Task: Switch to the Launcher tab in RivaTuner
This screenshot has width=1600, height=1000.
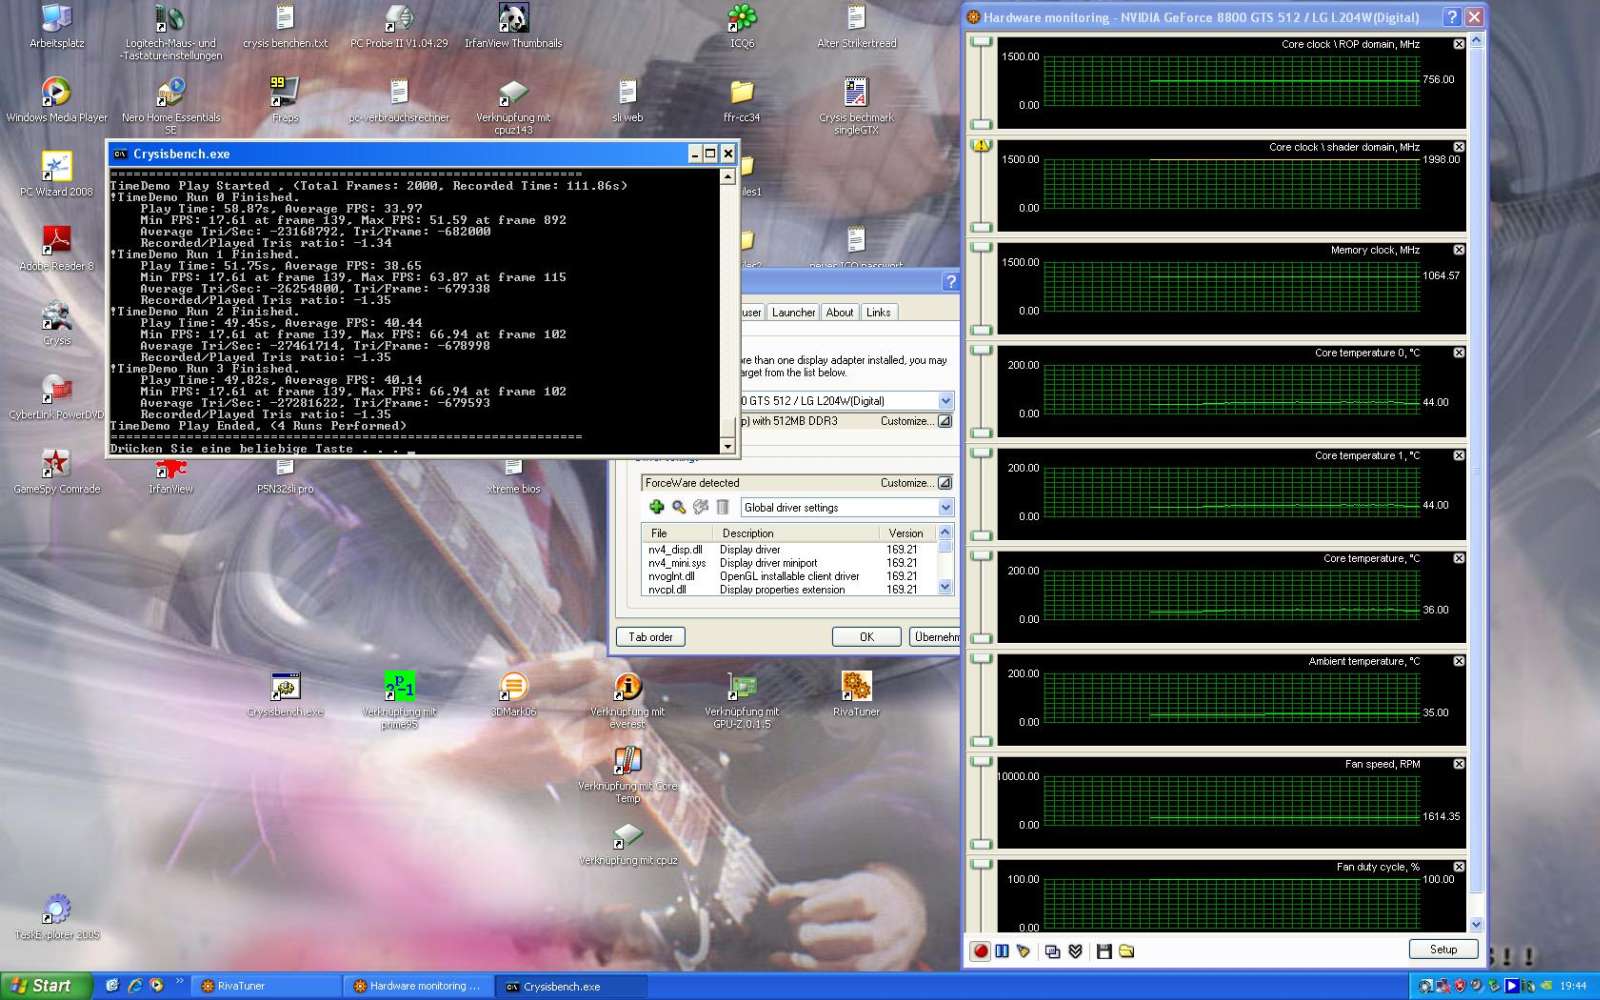Action: click(x=793, y=313)
